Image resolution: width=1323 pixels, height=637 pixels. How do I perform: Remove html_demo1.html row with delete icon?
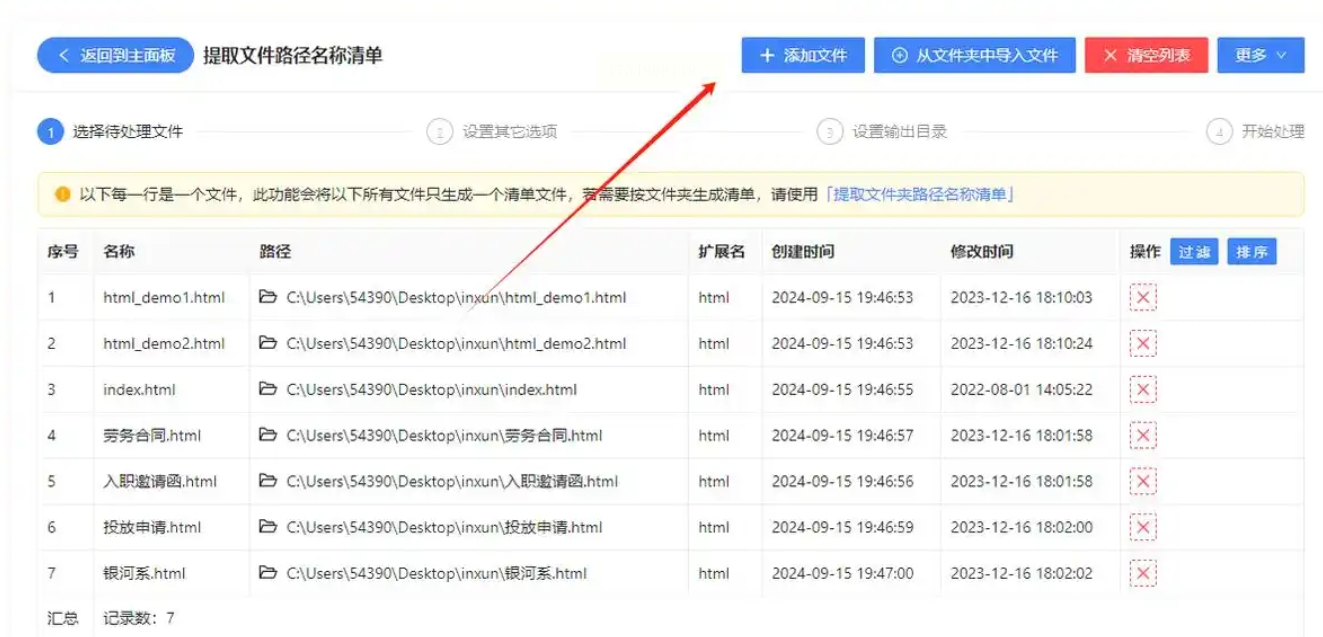click(1143, 297)
